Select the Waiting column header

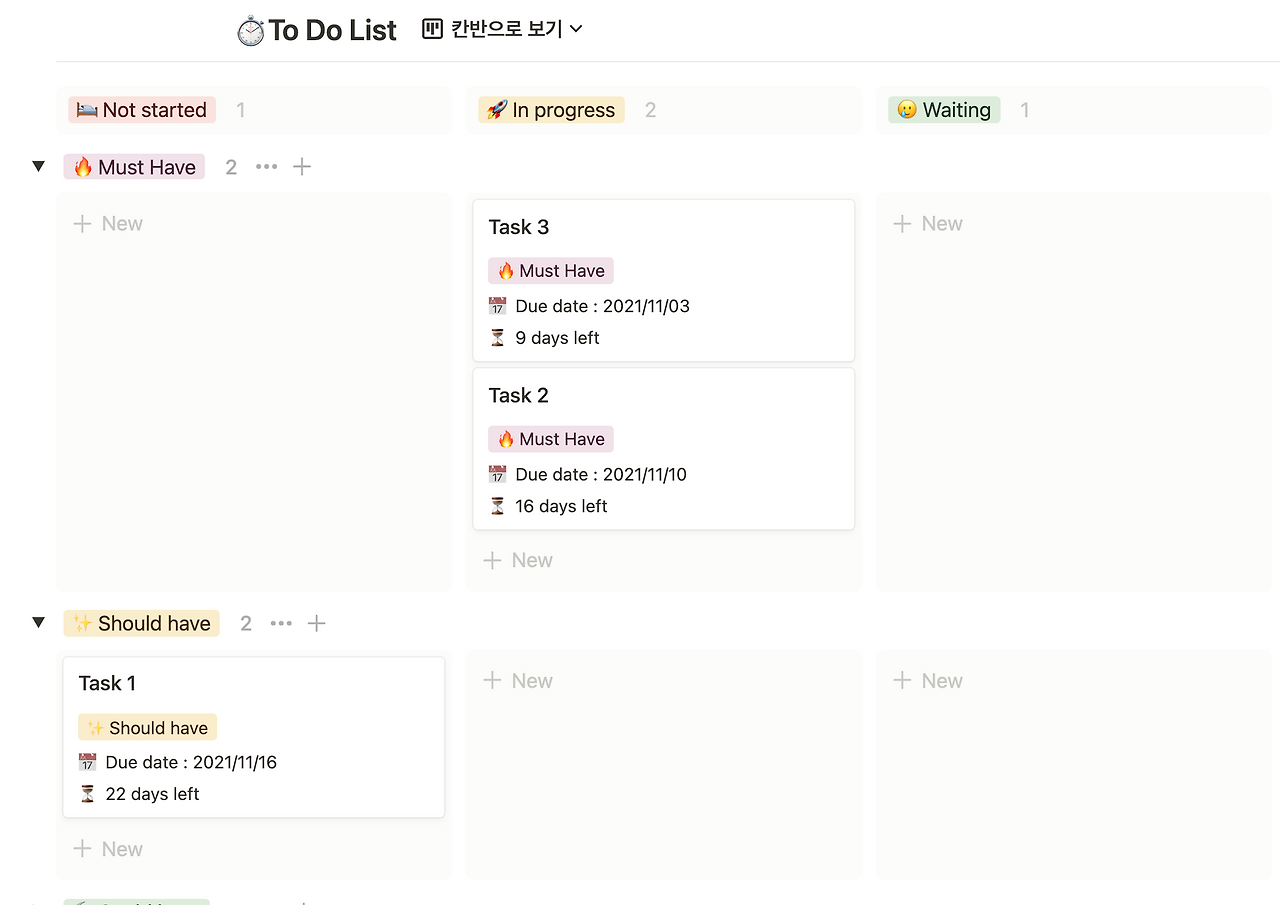coord(944,110)
